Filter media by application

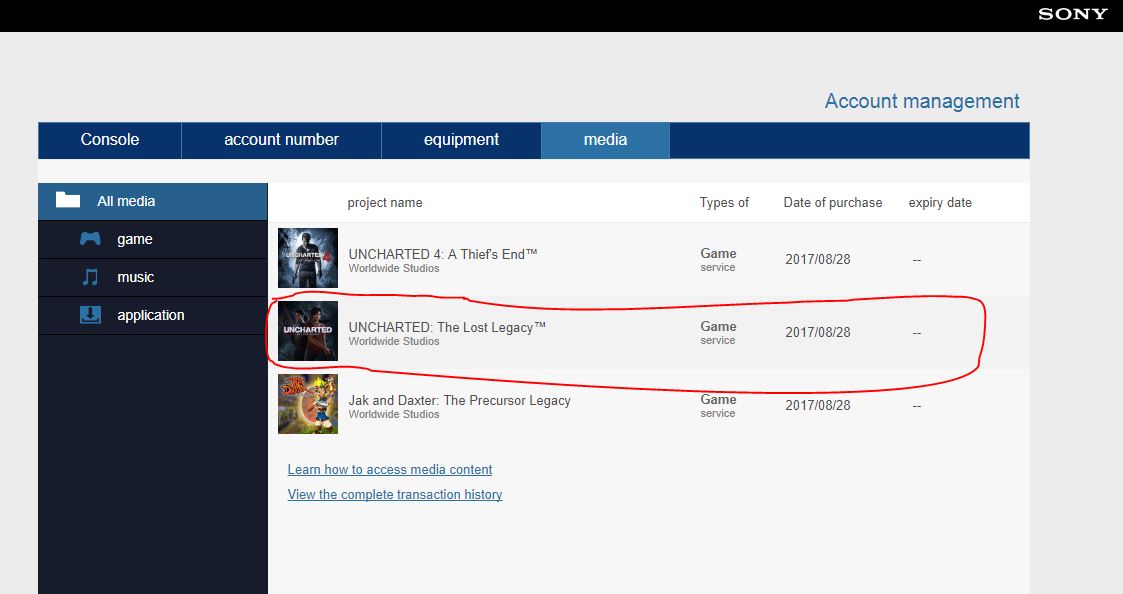[x=153, y=315]
